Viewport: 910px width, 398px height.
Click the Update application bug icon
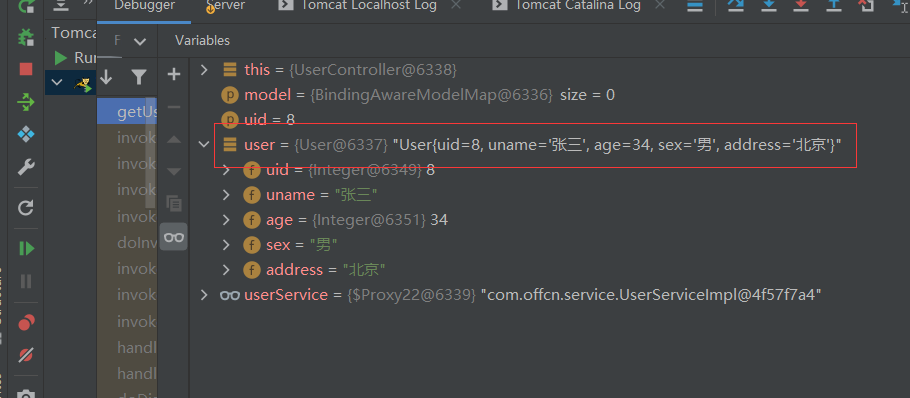pyautogui.click(x=26, y=38)
